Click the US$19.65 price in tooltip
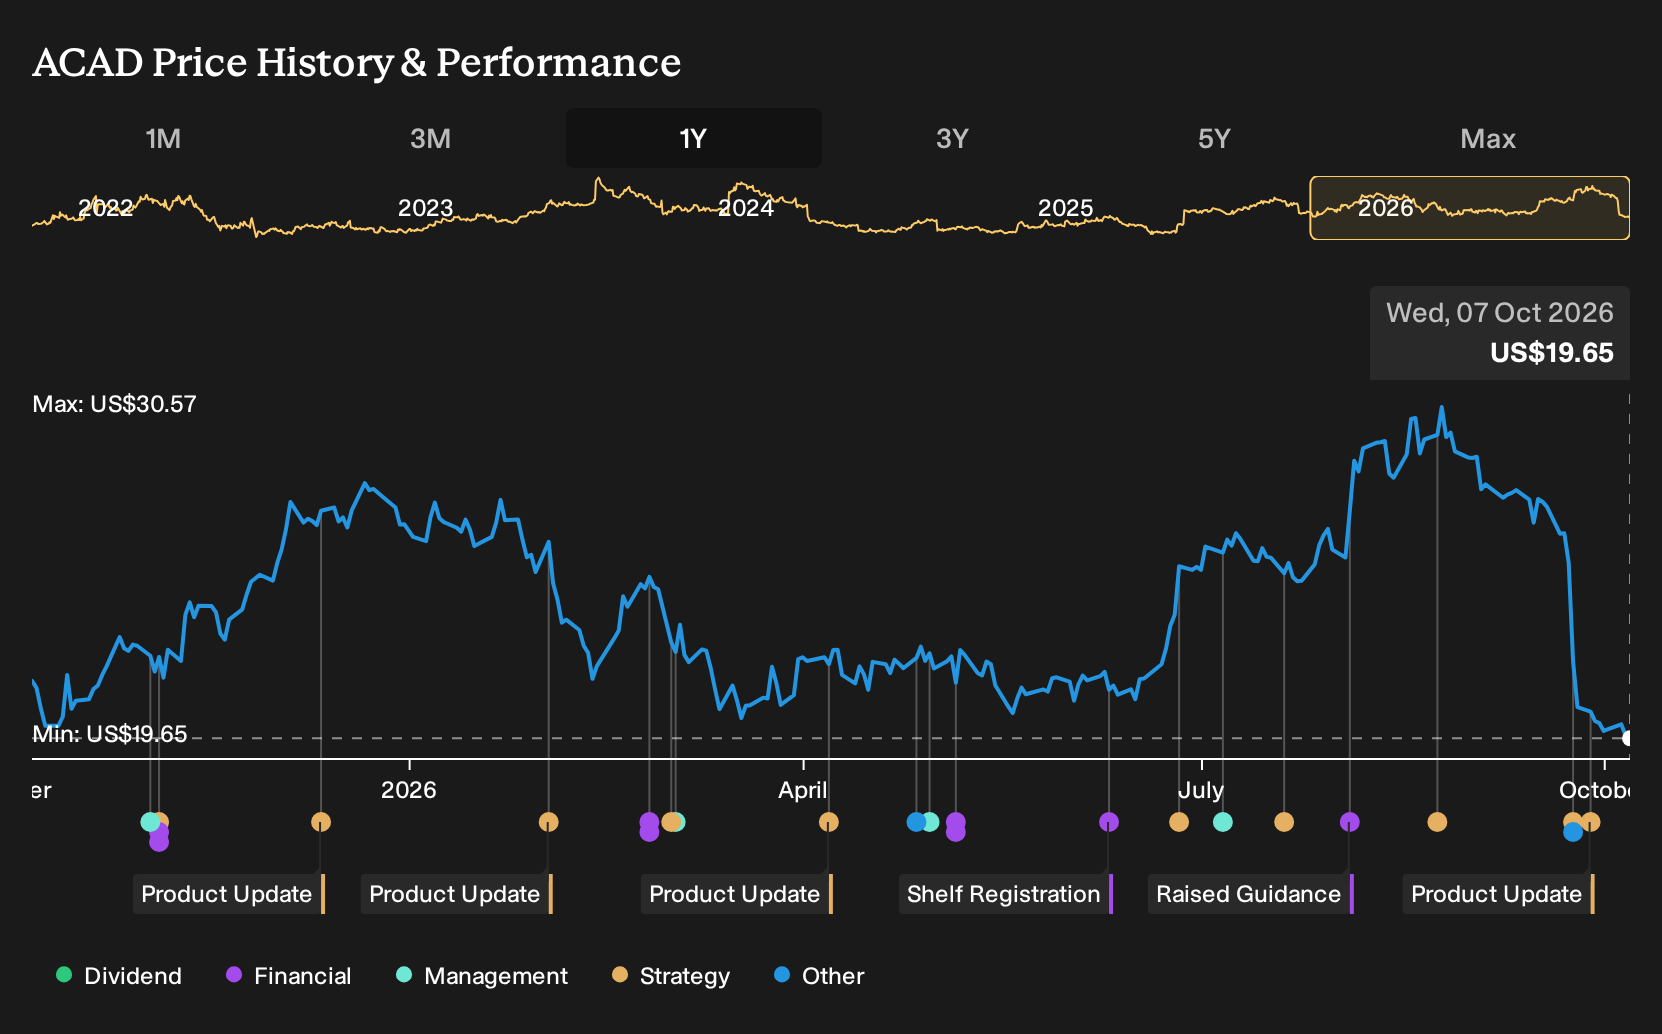This screenshot has height=1034, width=1662. [1552, 353]
